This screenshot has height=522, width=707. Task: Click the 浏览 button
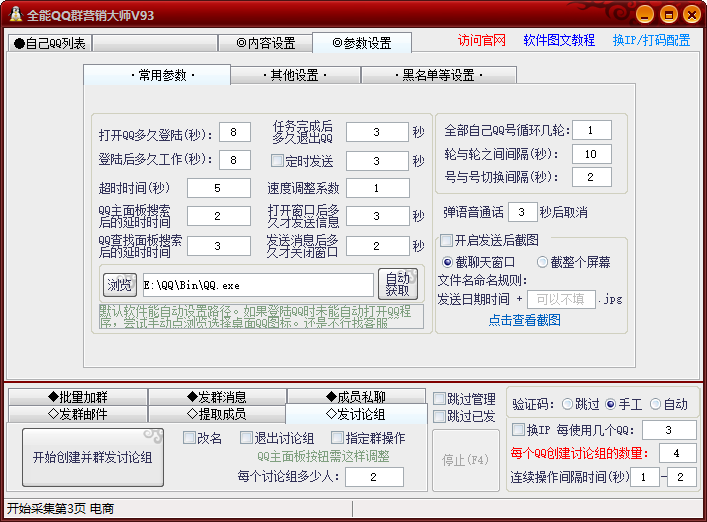pyautogui.click(x=119, y=285)
